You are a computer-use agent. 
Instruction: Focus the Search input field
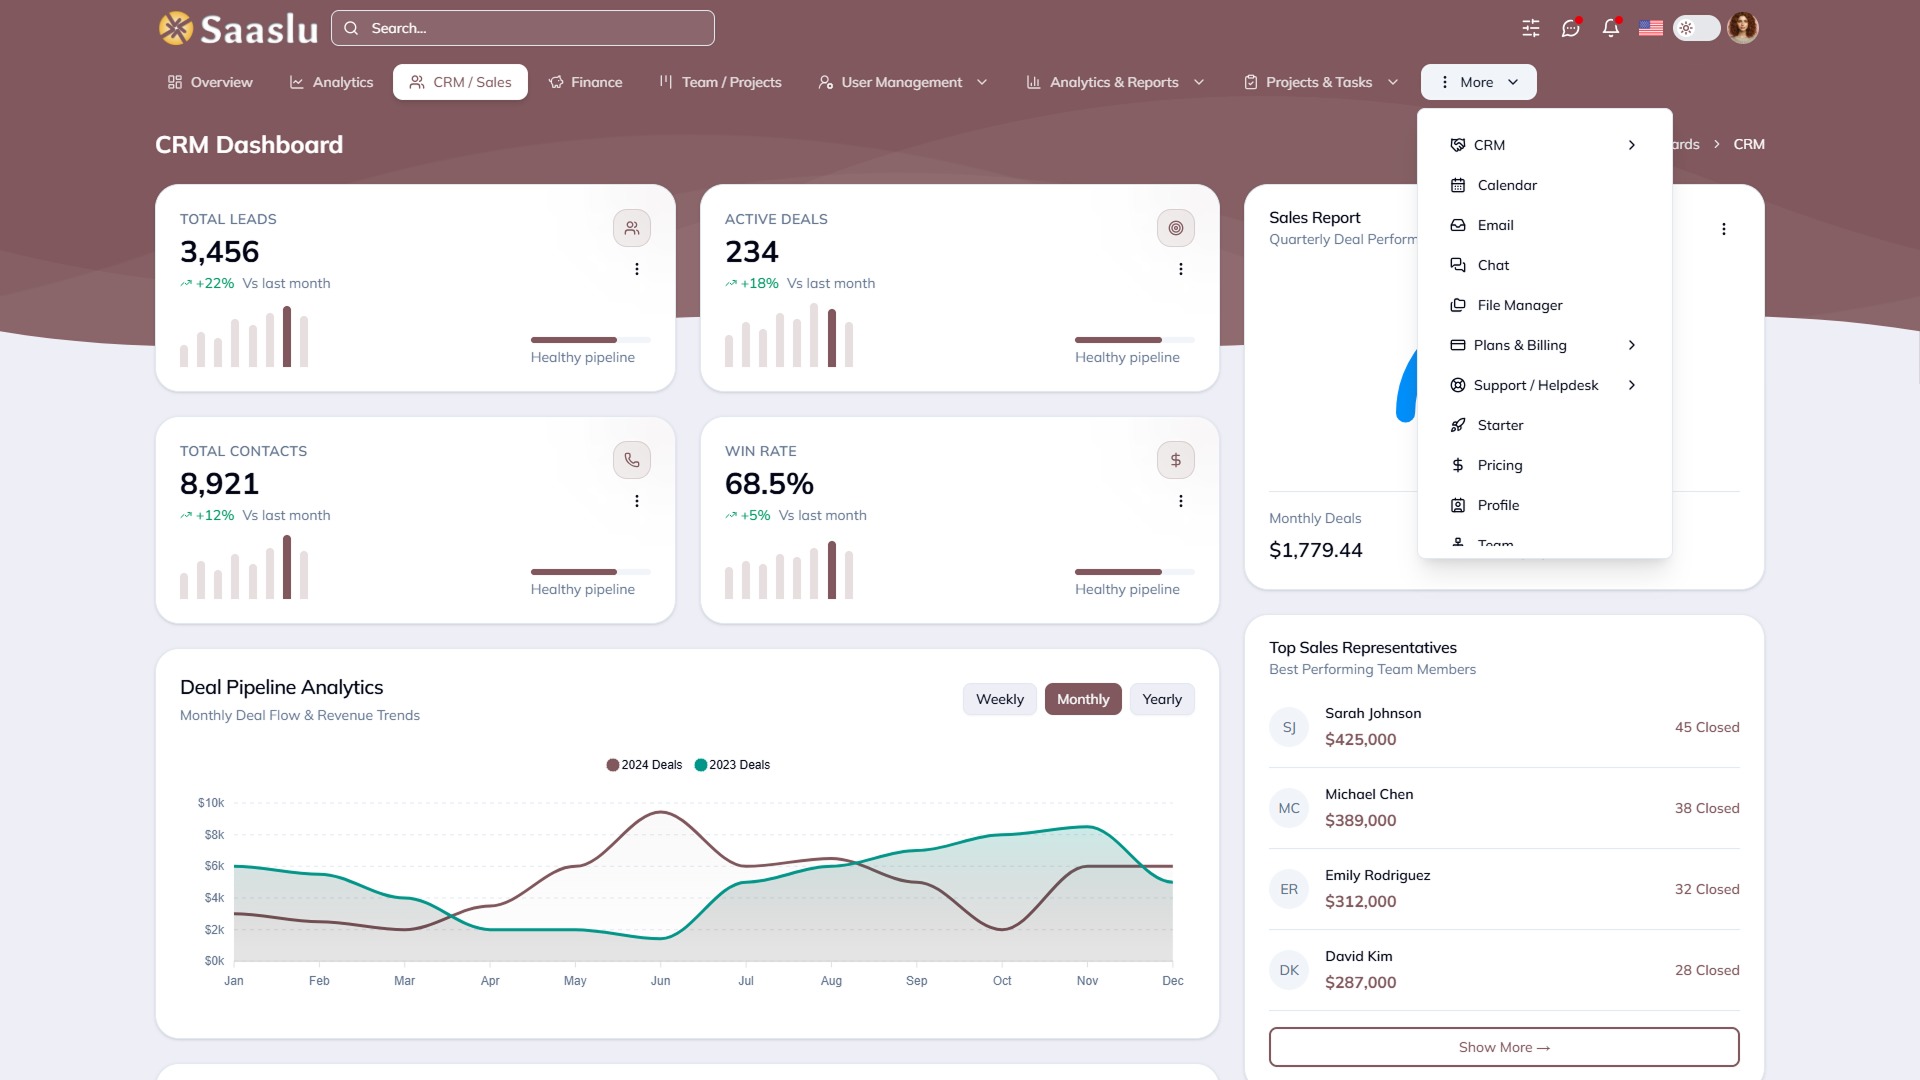click(523, 28)
